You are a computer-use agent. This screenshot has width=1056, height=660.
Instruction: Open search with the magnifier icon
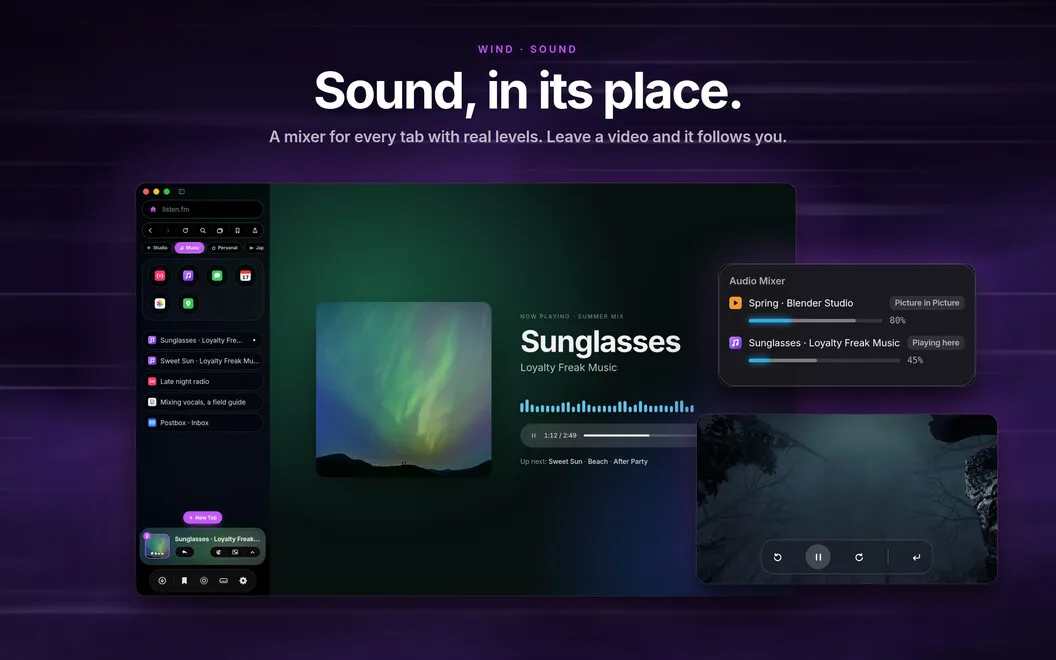pos(203,230)
